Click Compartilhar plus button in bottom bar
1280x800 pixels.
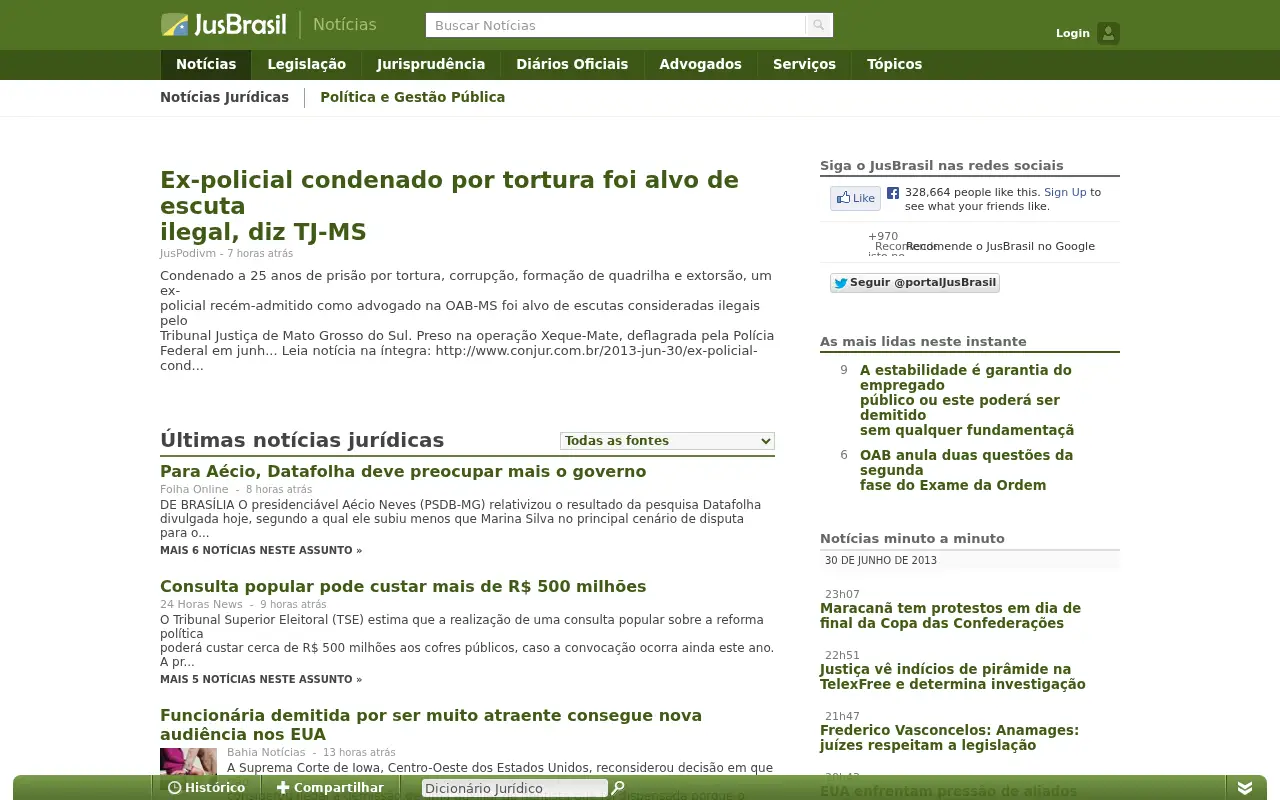point(330,788)
